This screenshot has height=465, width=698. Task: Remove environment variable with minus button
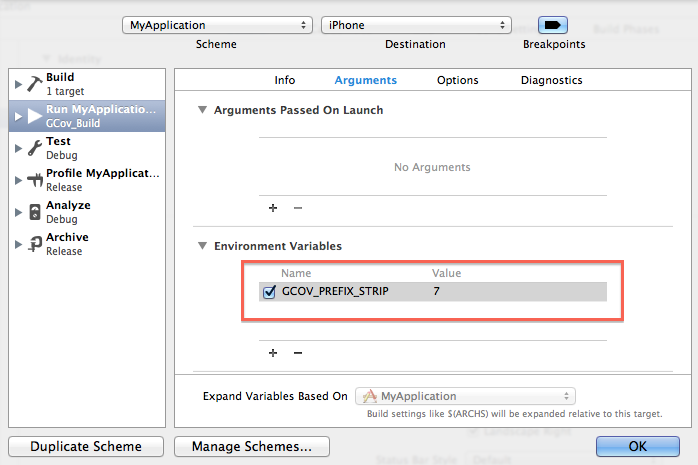tap(297, 353)
